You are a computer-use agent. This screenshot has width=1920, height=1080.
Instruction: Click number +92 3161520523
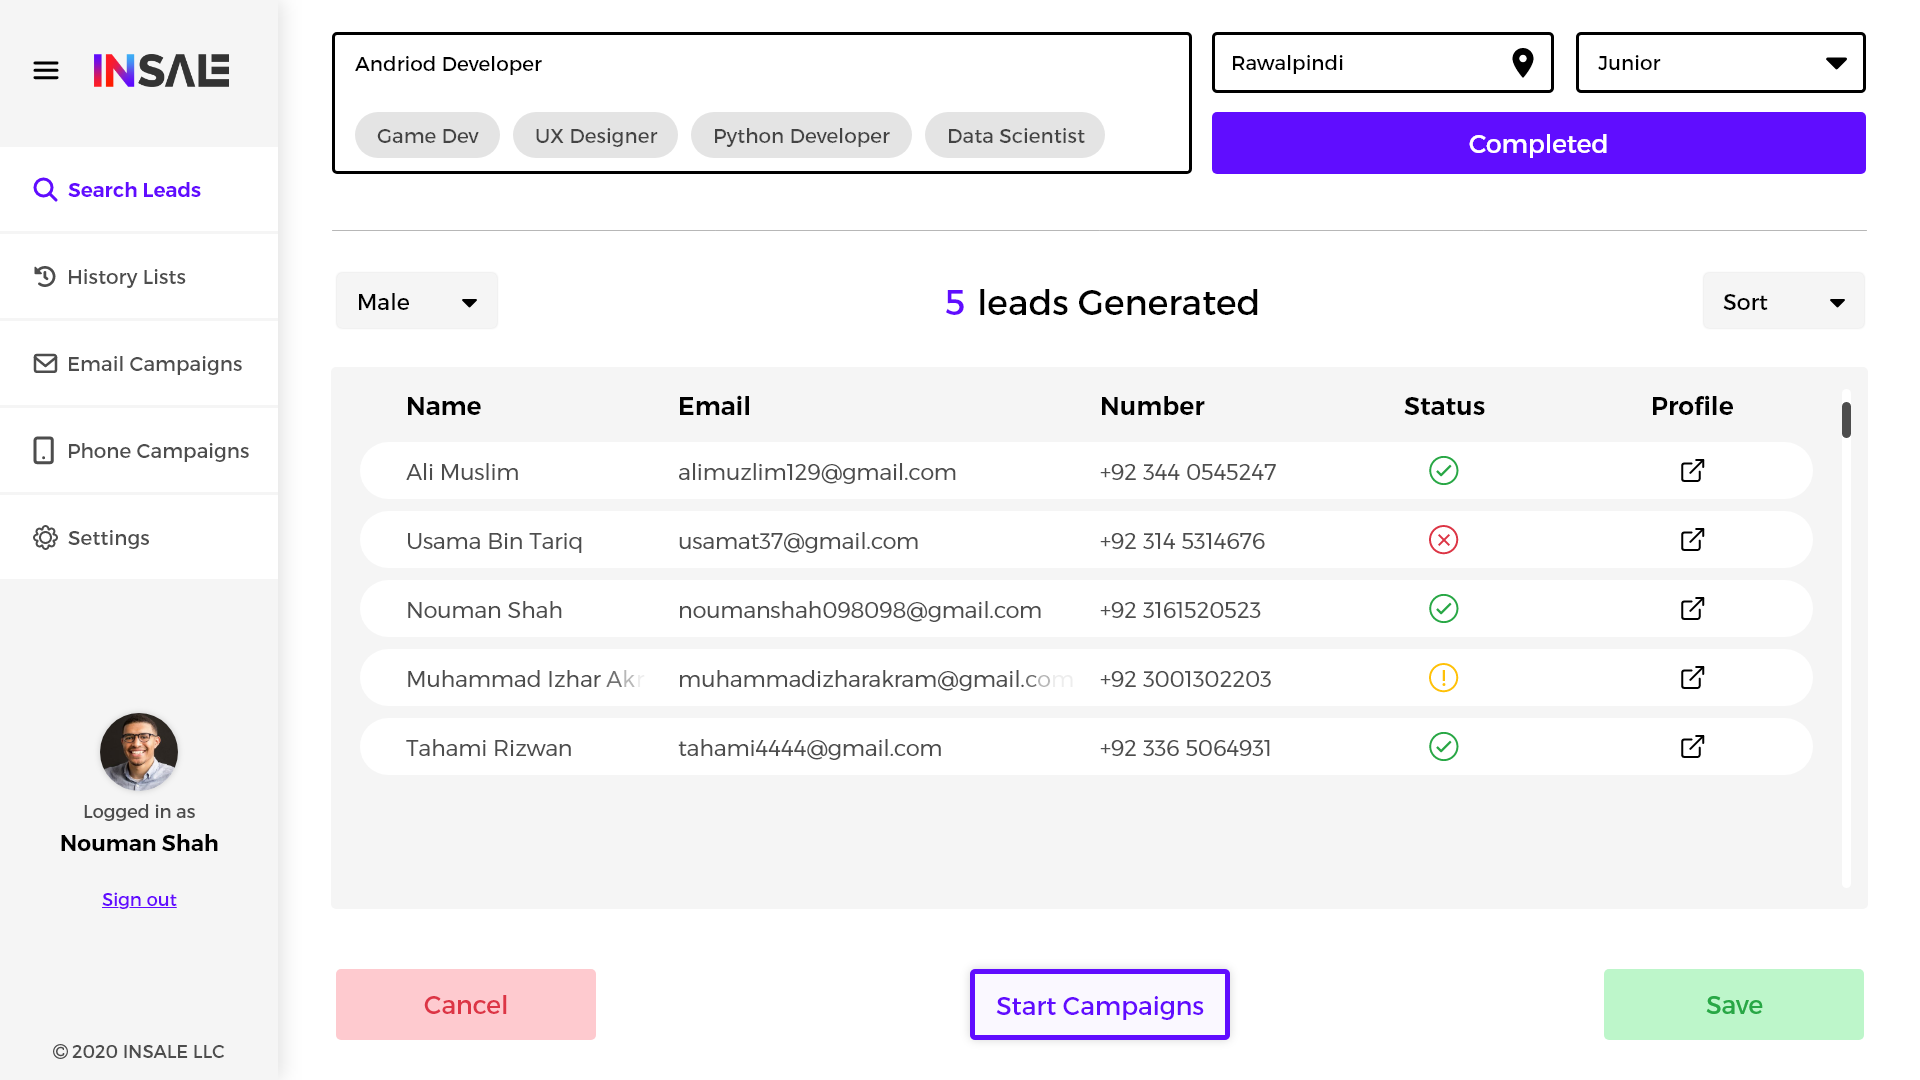1181,610
